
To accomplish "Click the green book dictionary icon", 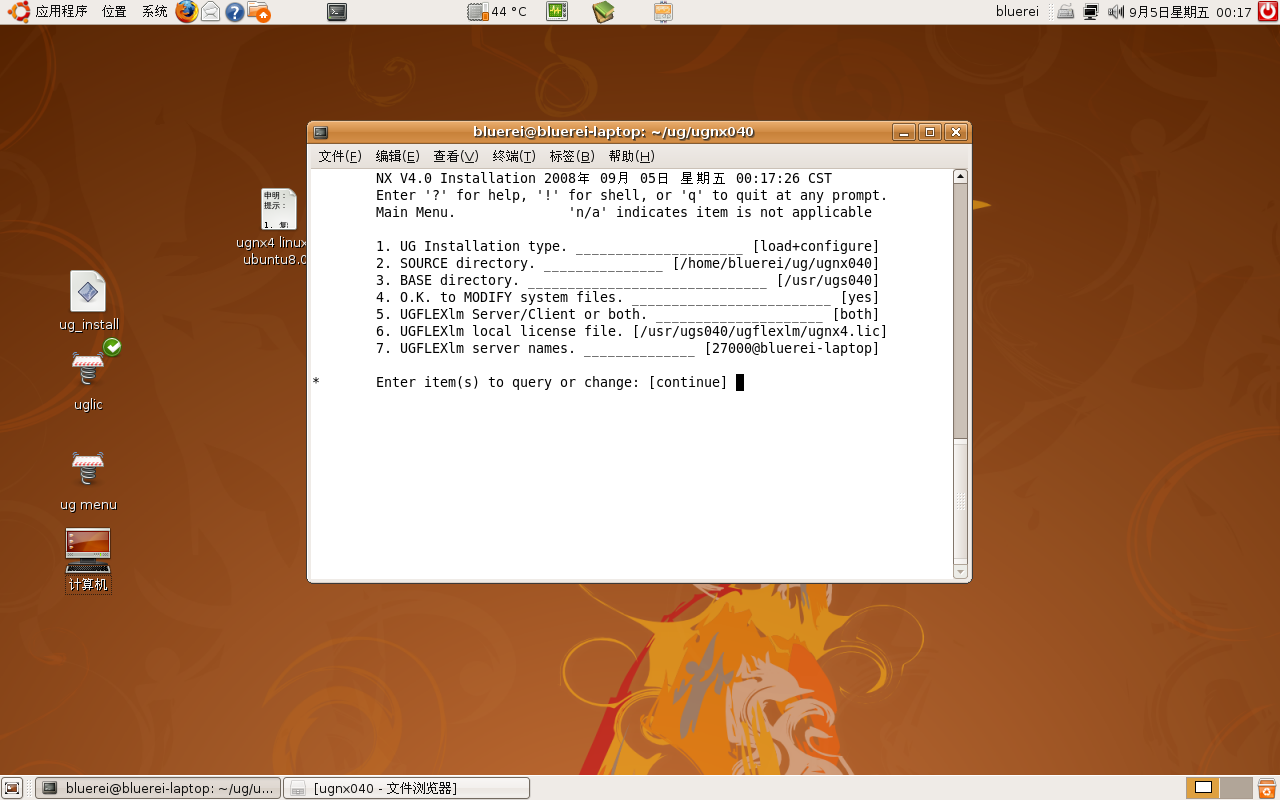I will [x=603, y=12].
